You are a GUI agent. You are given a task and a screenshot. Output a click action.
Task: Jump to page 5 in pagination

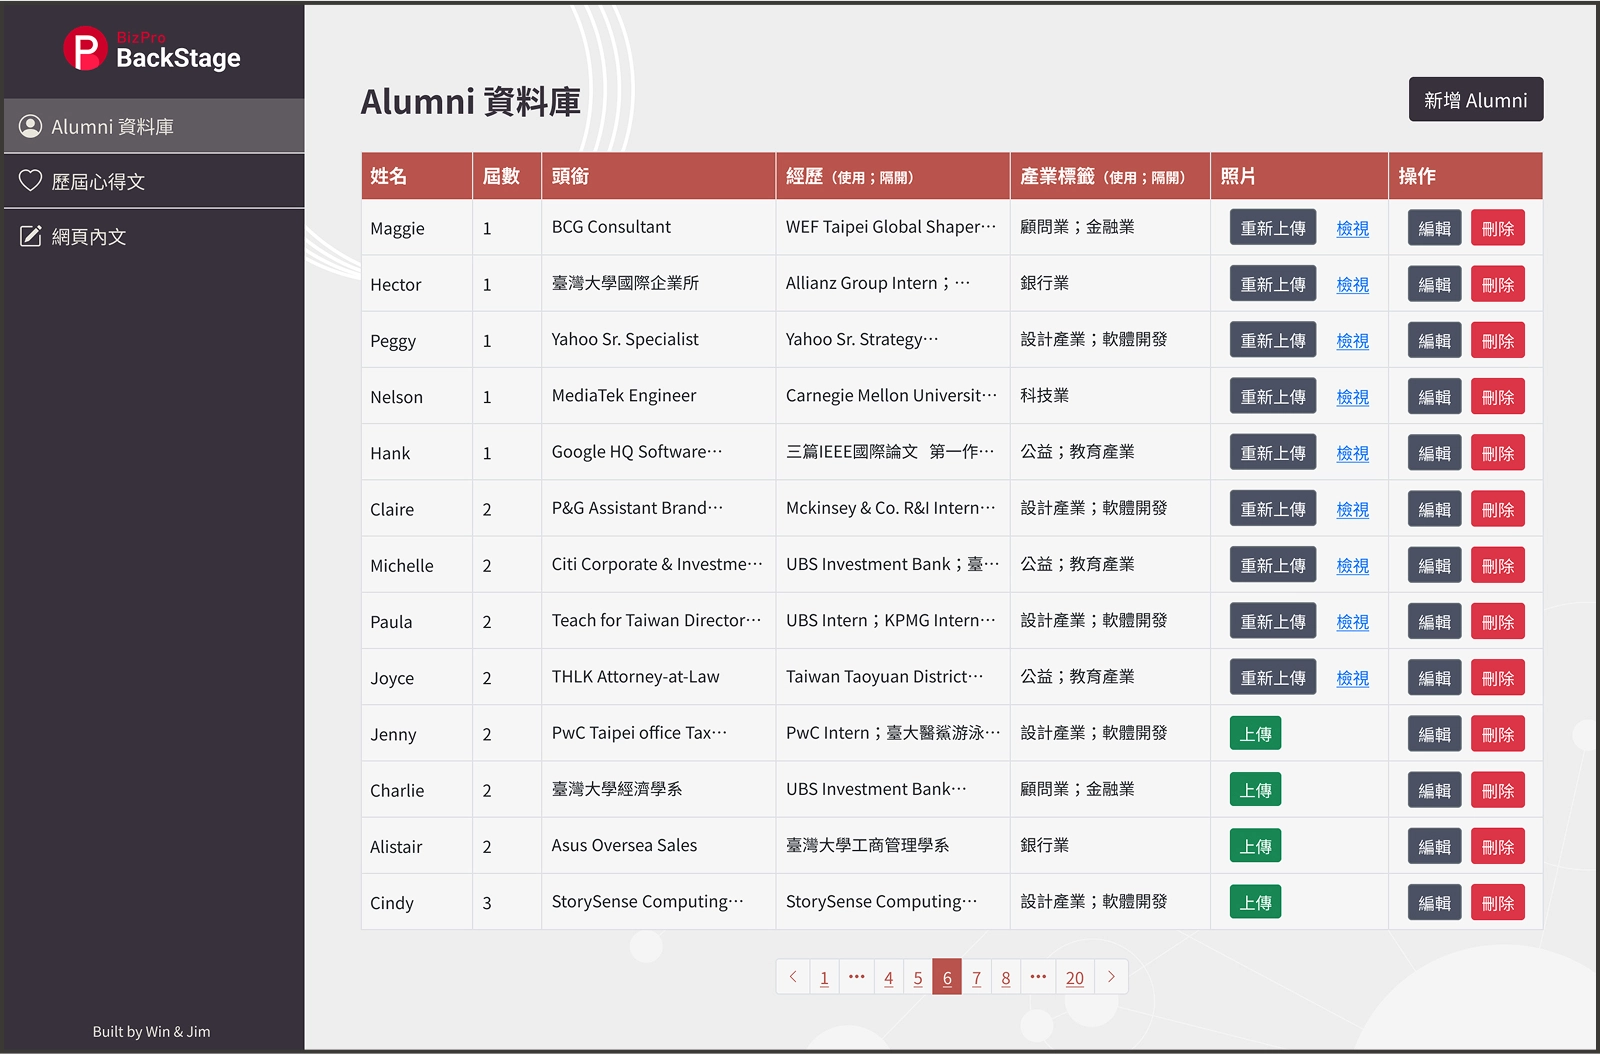point(918,977)
